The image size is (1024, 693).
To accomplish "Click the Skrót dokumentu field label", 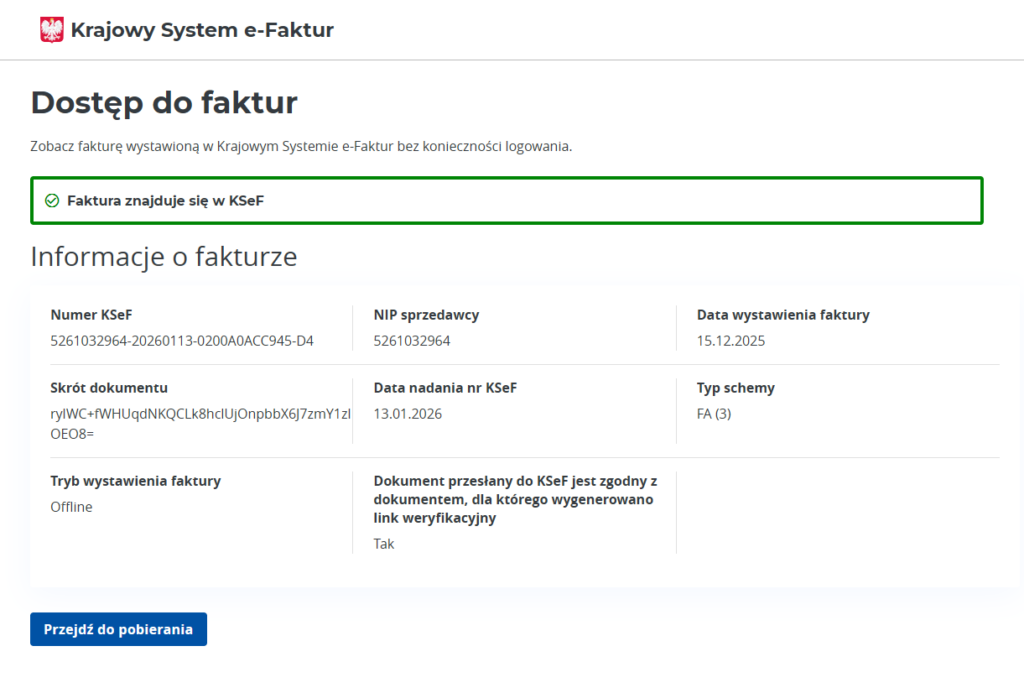I will coord(109,388).
